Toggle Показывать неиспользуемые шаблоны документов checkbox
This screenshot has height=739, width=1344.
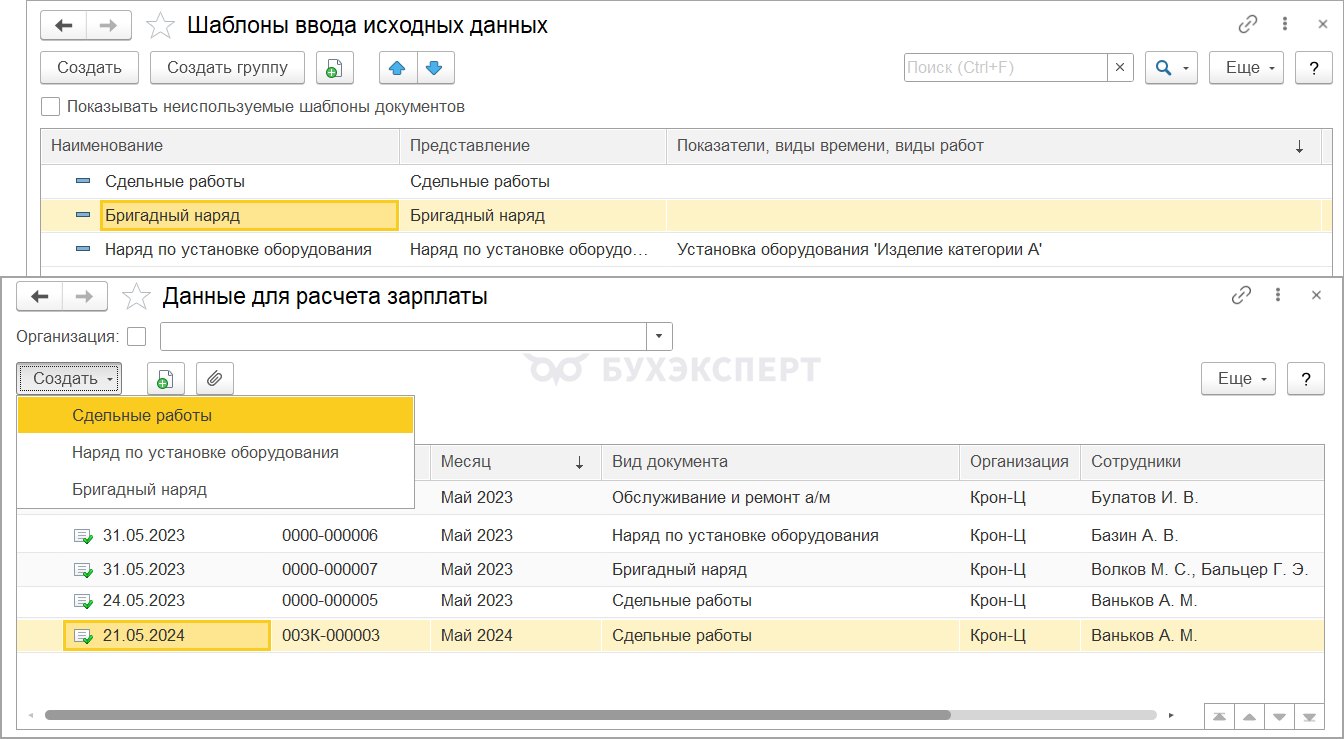point(50,106)
